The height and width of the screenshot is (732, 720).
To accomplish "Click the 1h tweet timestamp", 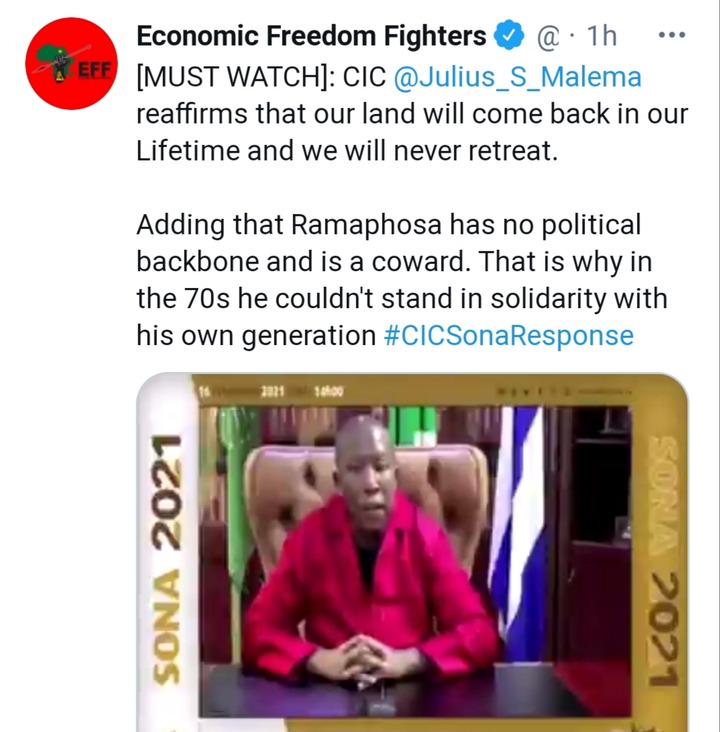I will pos(602,36).
